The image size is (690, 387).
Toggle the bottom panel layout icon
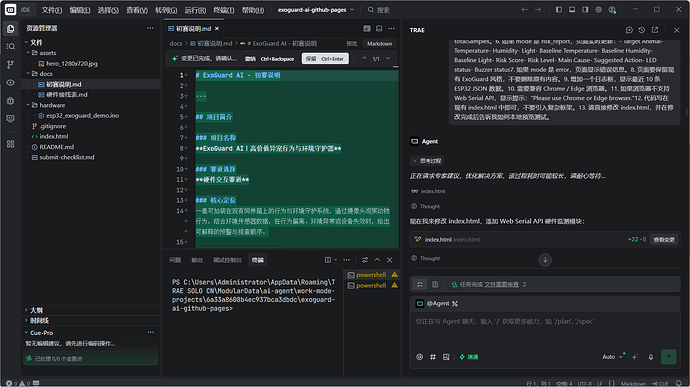pyautogui.click(x=572, y=10)
